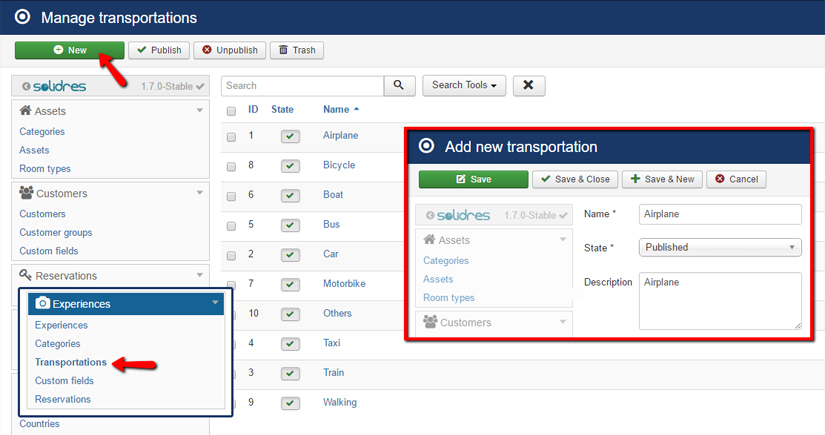The height and width of the screenshot is (435, 825).
Task: Open the Airplane transportation entry
Action: pos(340,135)
